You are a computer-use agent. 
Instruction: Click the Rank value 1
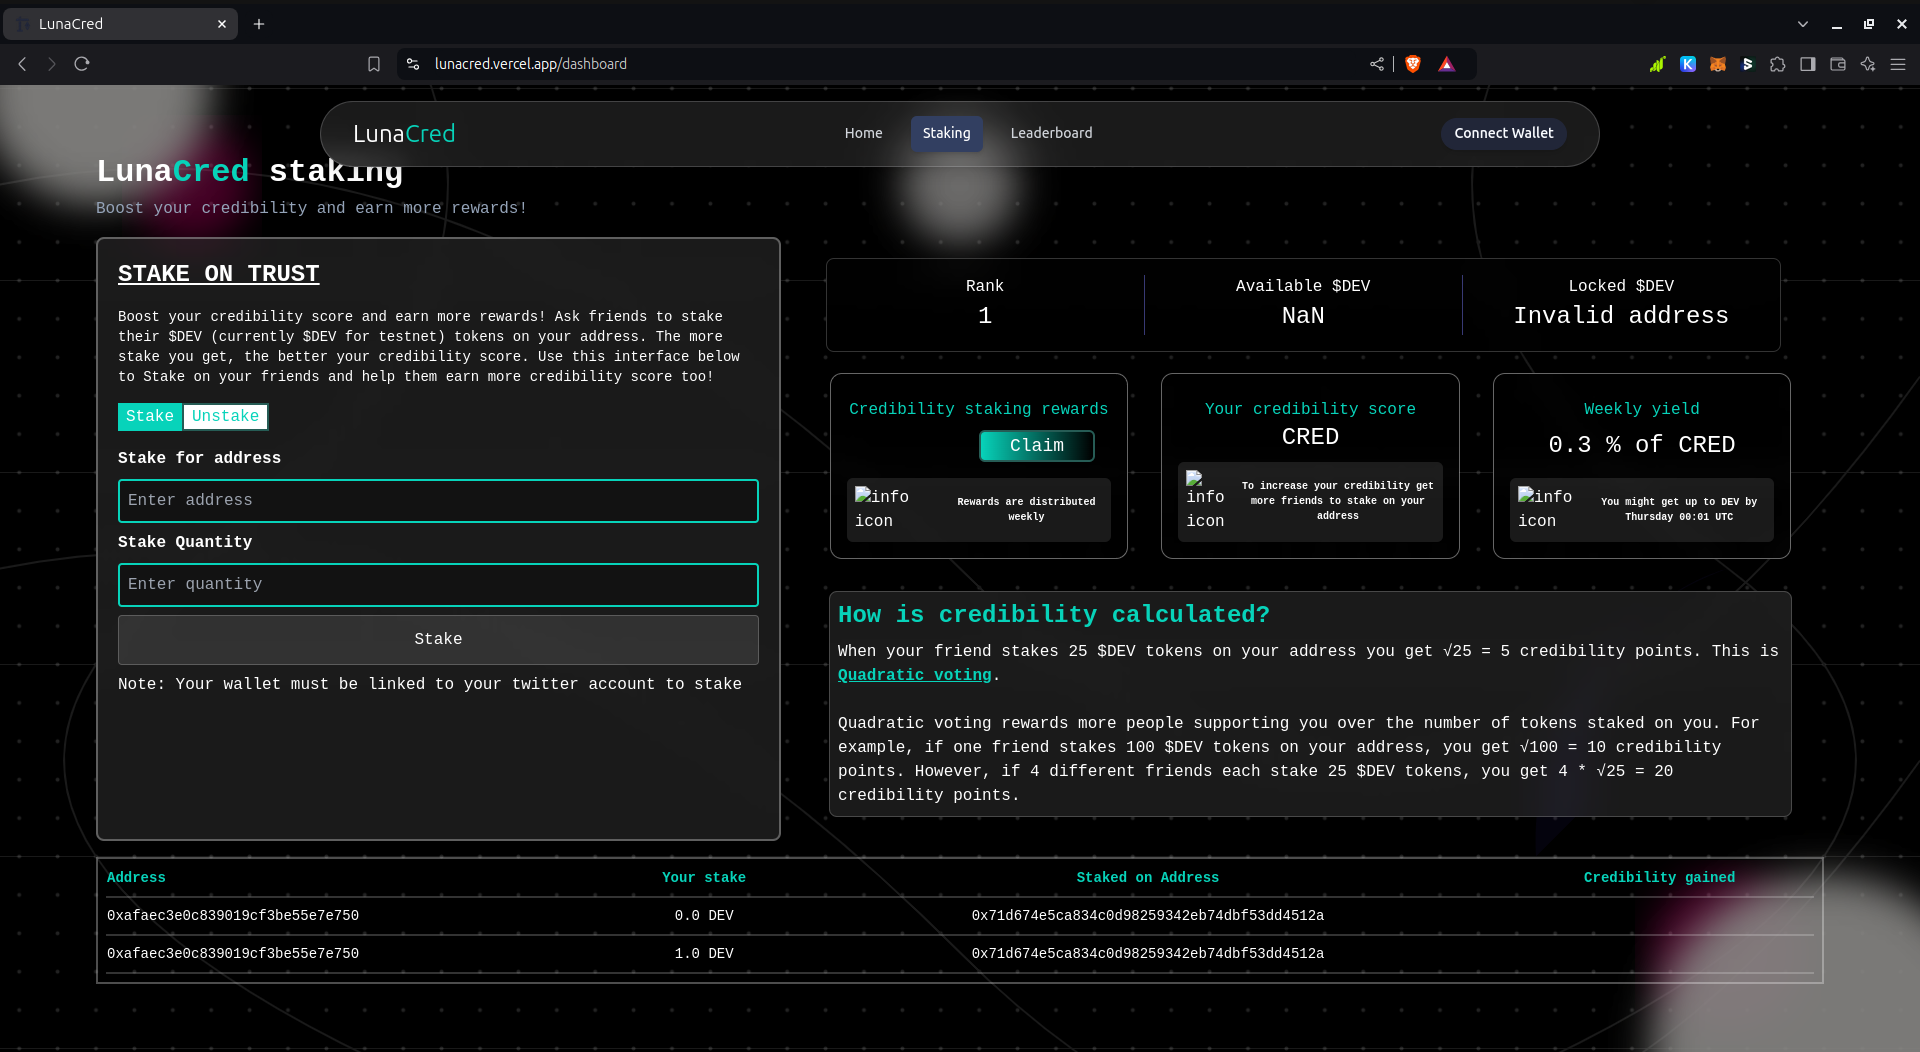pyautogui.click(x=985, y=316)
